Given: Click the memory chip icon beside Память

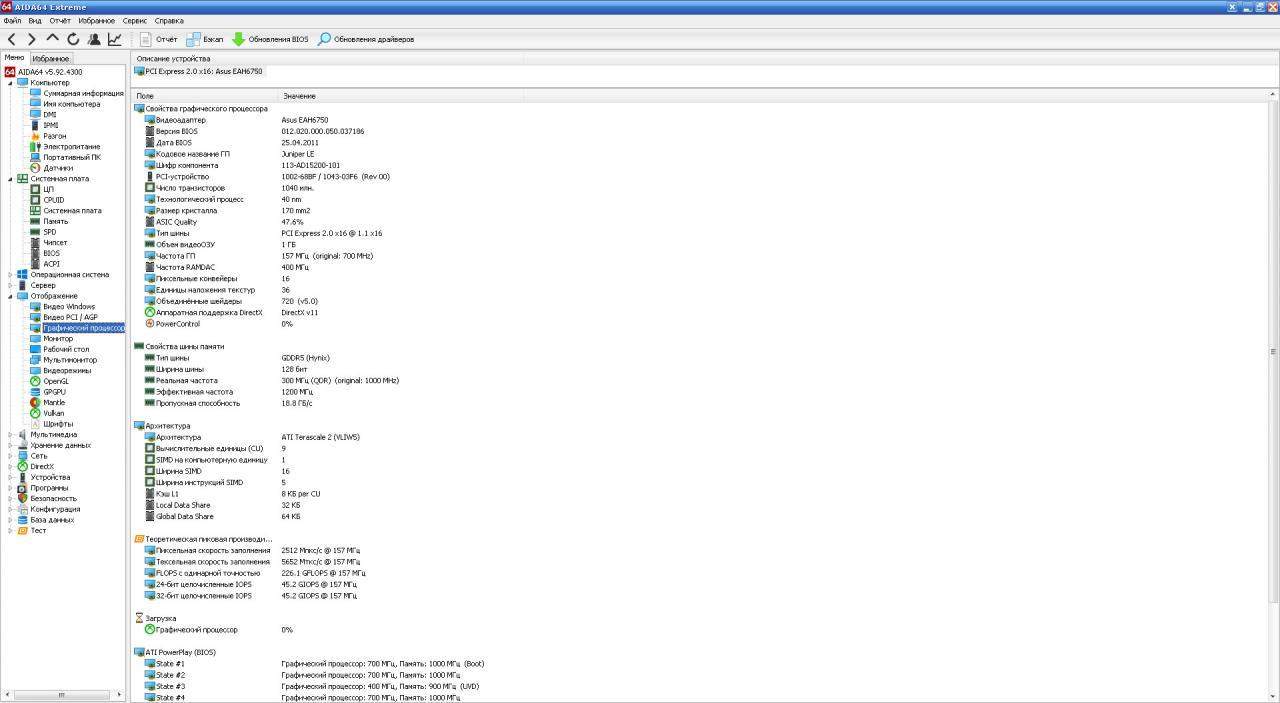Looking at the screenshot, I should pos(36,221).
